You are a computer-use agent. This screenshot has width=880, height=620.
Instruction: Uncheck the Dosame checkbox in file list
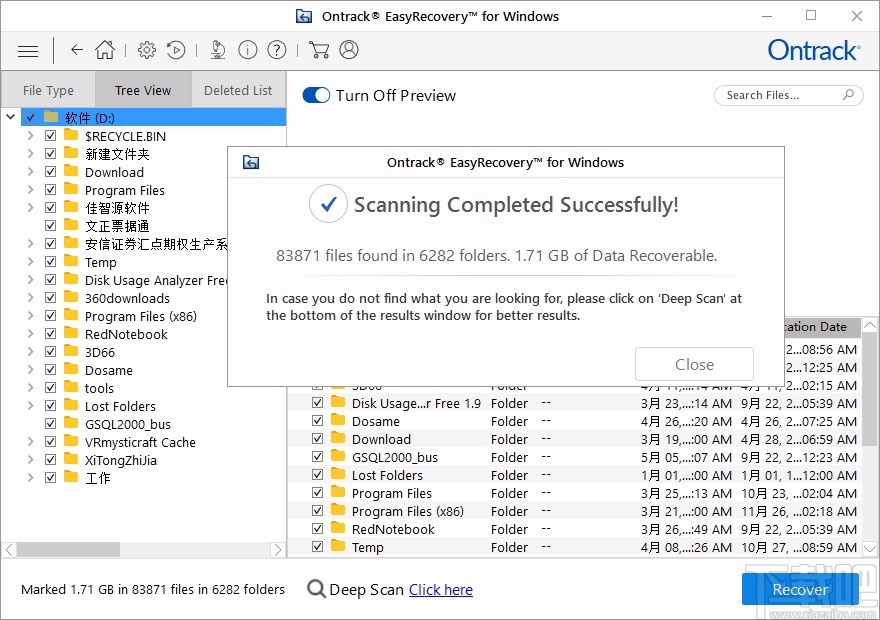[318, 421]
